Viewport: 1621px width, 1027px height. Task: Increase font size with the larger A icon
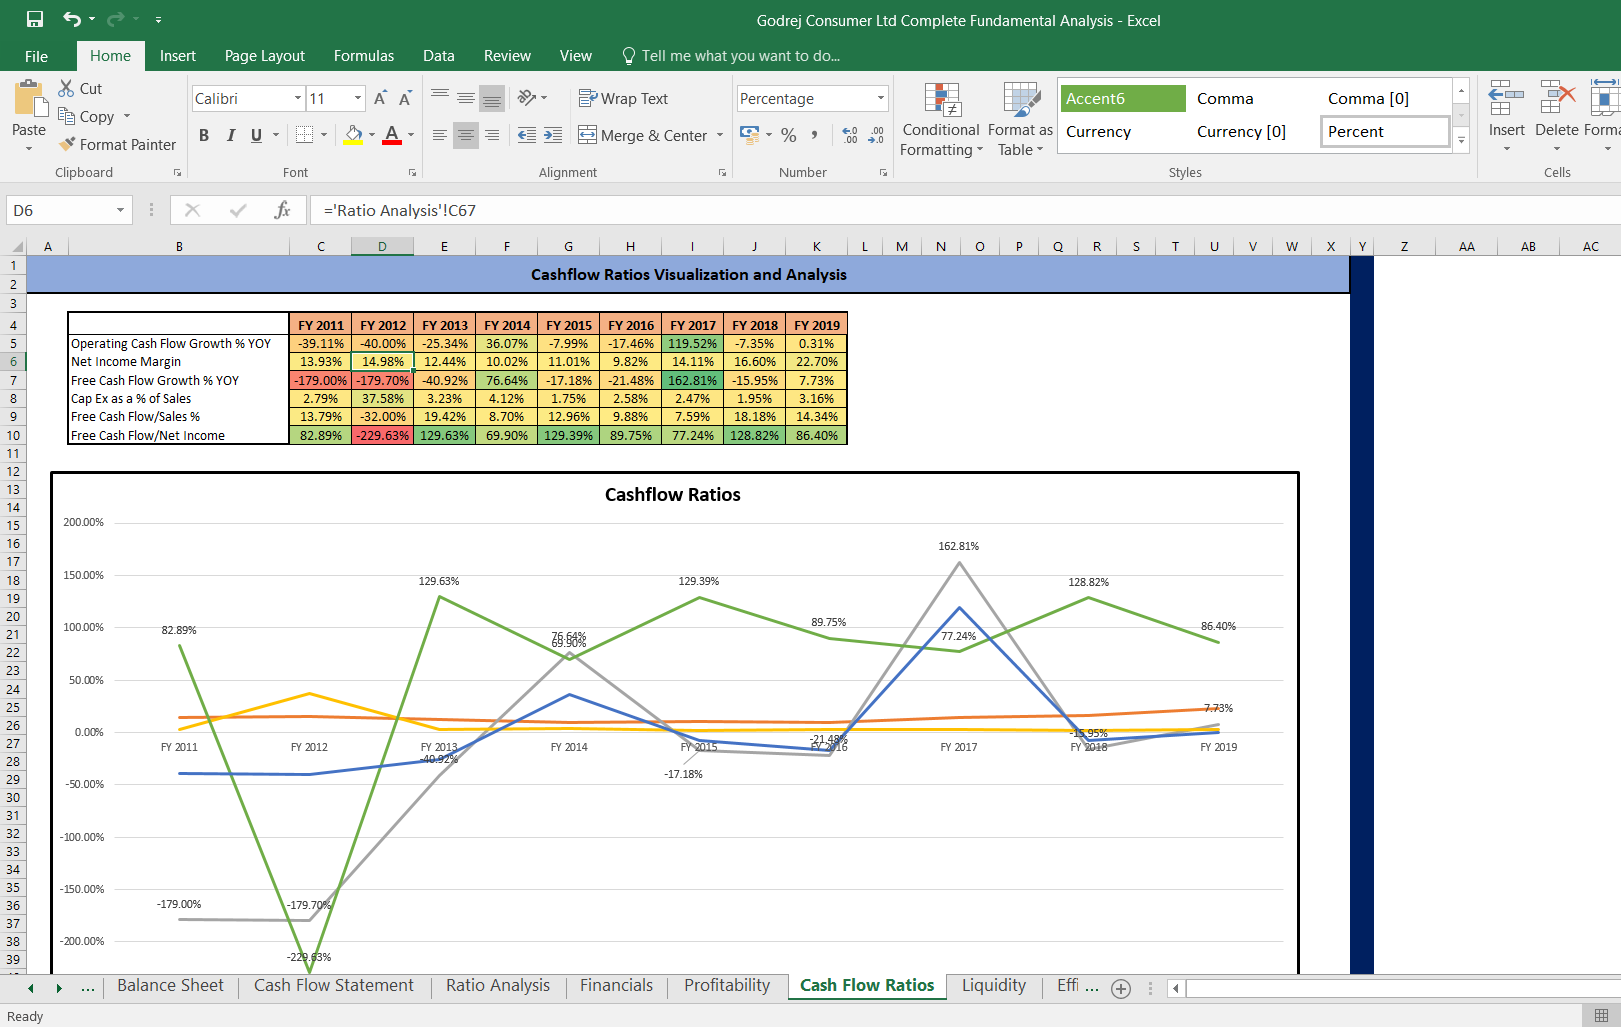click(380, 98)
